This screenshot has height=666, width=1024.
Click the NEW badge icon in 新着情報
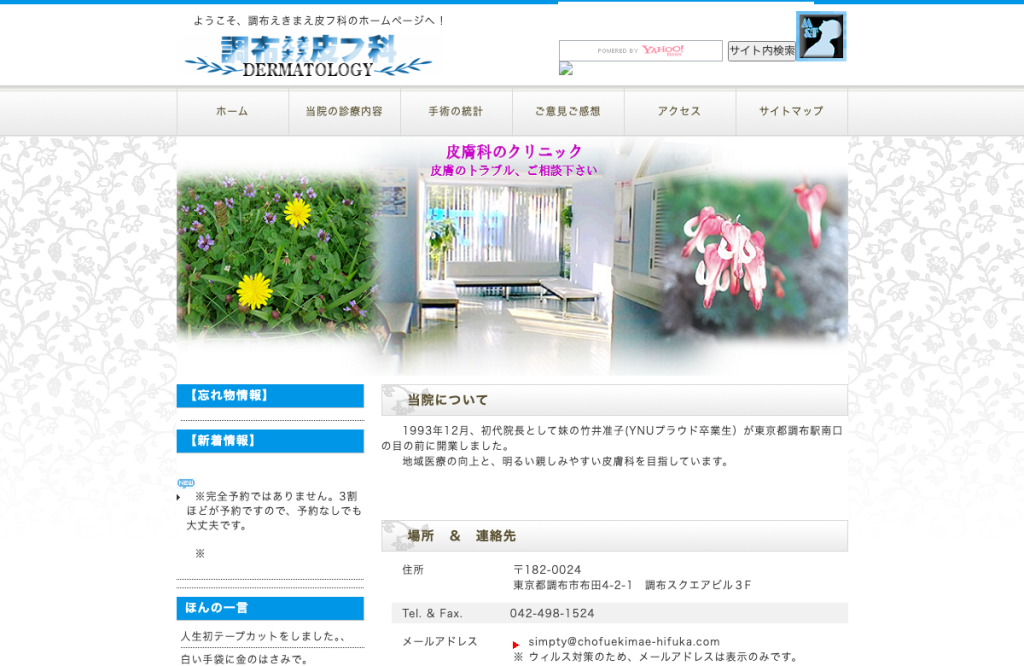click(x=186, y=483)
